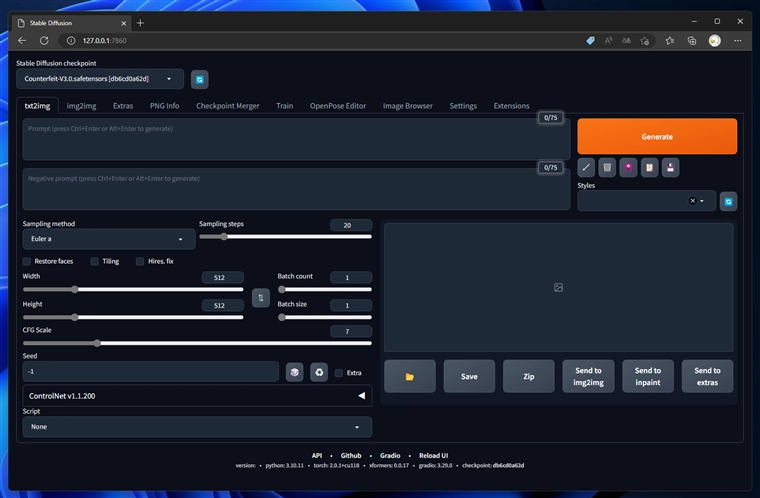The image size is (760, 498).
Task: Go to the Train tab
Action: coord(285,106)
